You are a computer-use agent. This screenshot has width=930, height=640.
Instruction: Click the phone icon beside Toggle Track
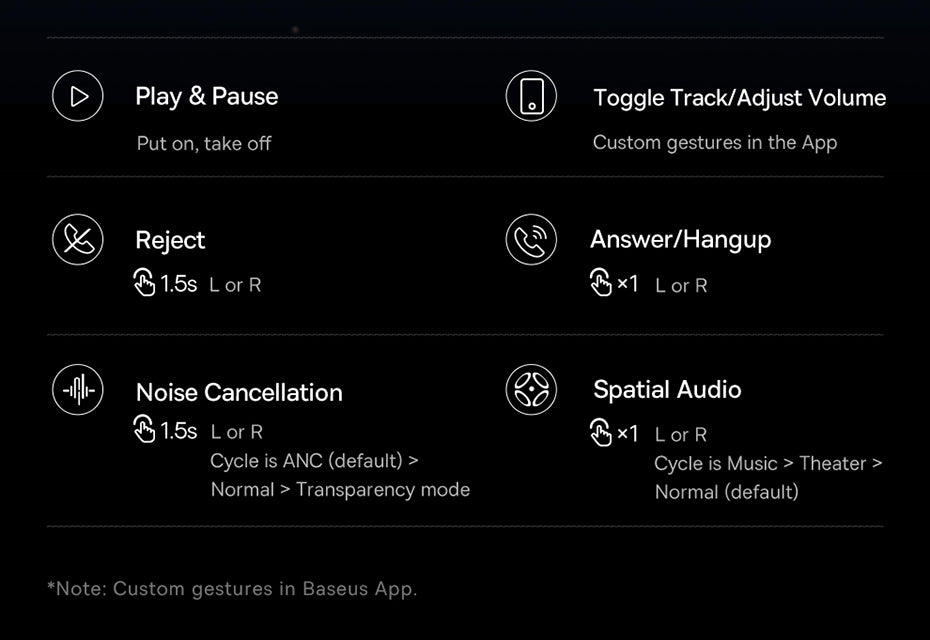tap(531, 97)
